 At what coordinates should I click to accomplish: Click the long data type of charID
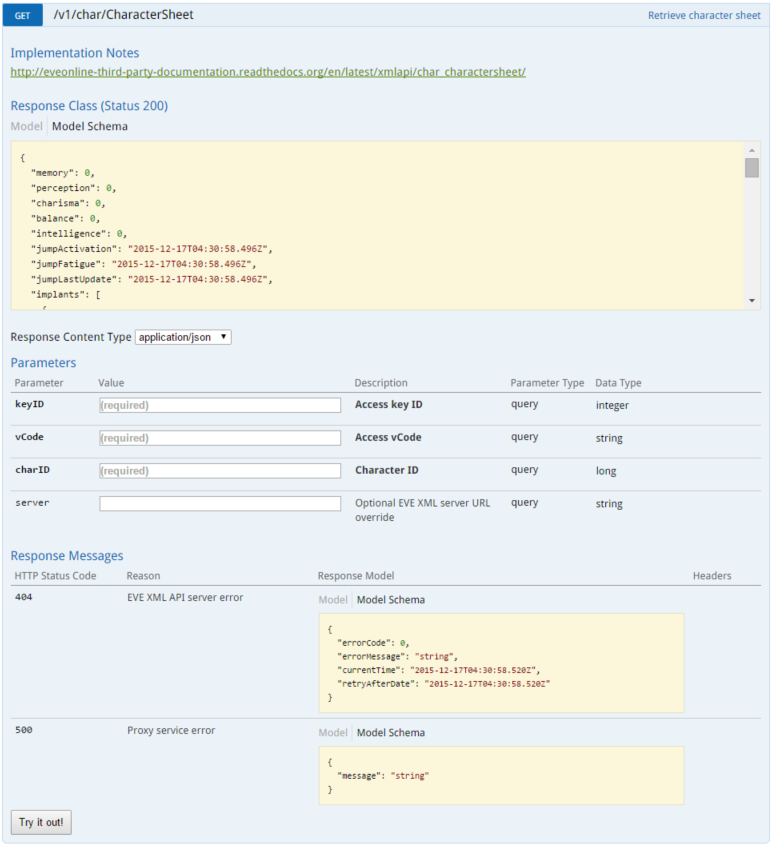[605, 471]
